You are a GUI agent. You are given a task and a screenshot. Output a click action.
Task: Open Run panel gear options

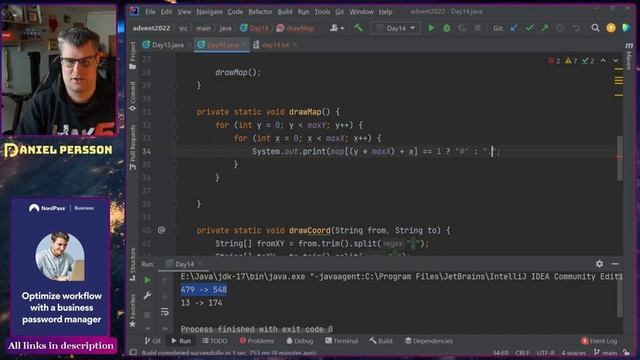(x=599, y=264)
